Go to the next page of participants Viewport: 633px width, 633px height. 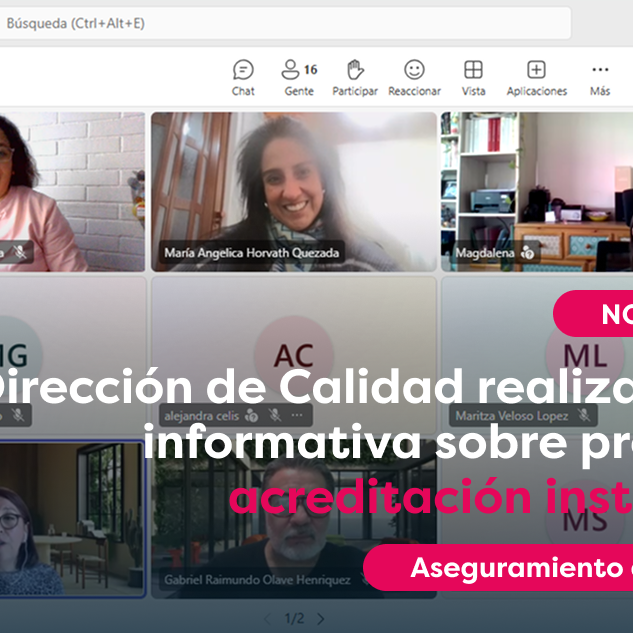tap(320, 619)
